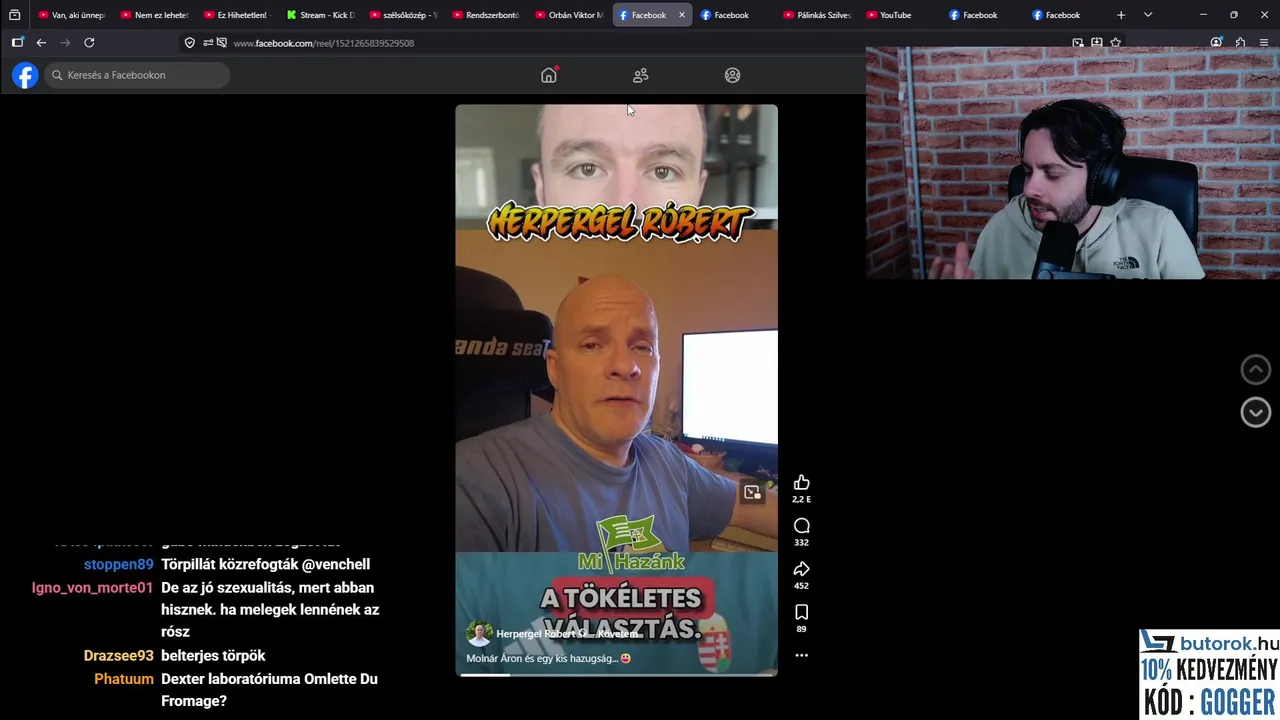Navigate back in the browser
1280x720 pixels.
tap(41, 43)
